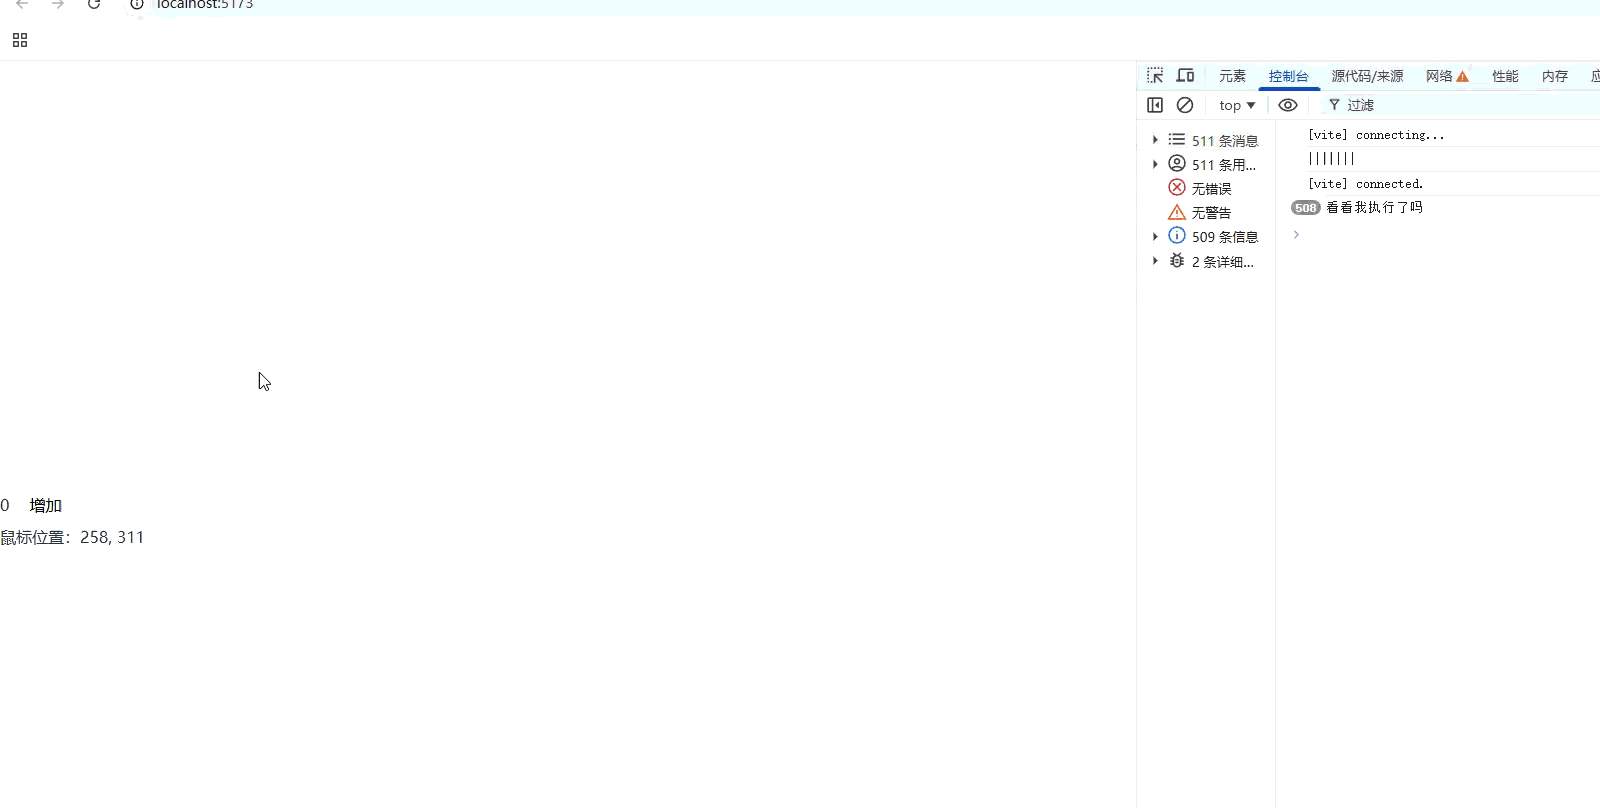The width and height of the screenshot is (1600, 808).
Task: Select the 控制台 tab
Action: [x=1288, y=76]
